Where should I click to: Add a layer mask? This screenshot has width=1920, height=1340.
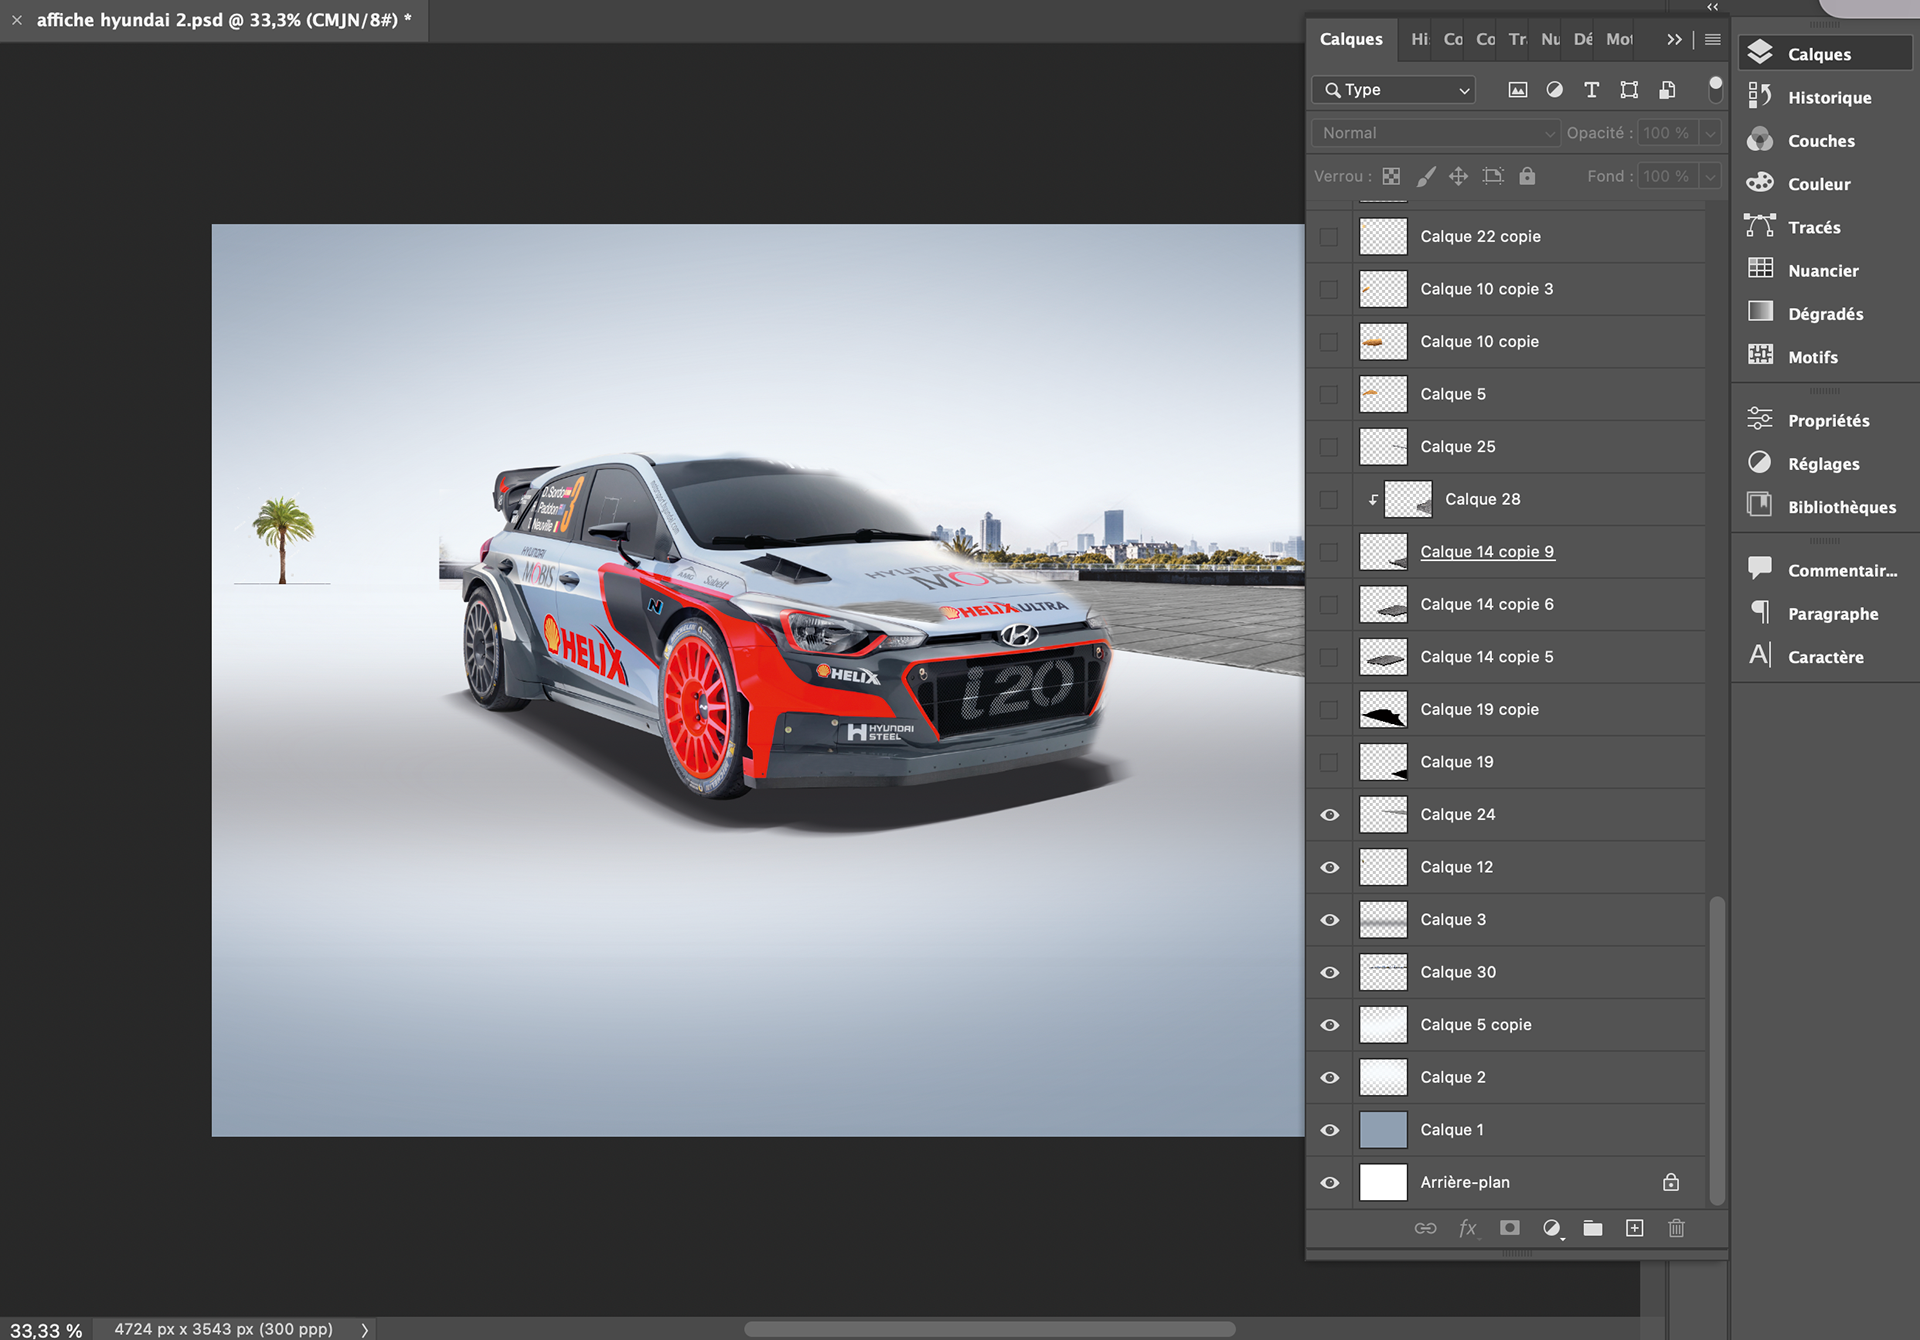pos(1510,1228)
